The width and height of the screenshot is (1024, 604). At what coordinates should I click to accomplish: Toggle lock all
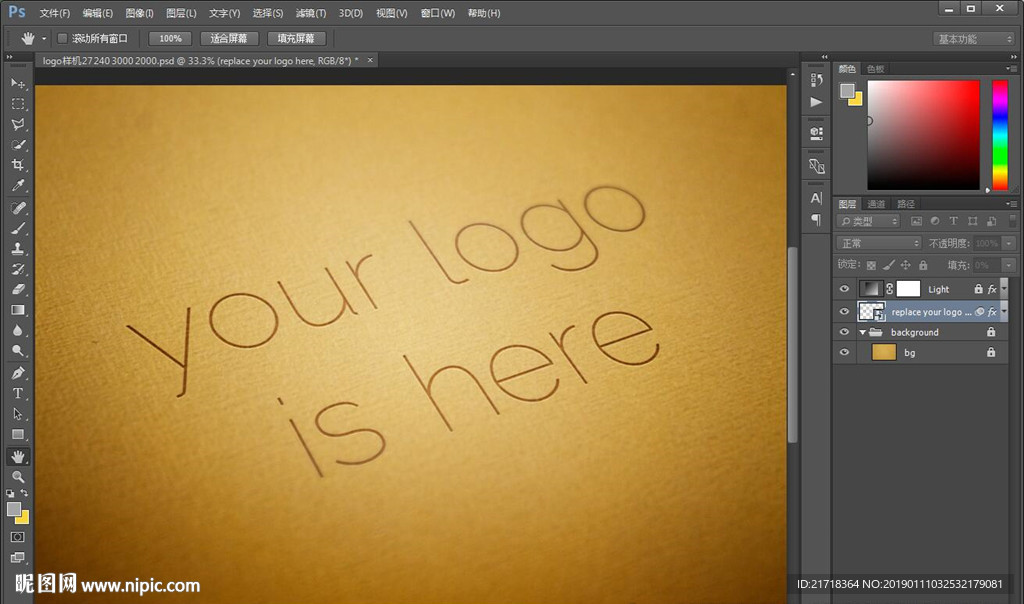coord(923,265)
